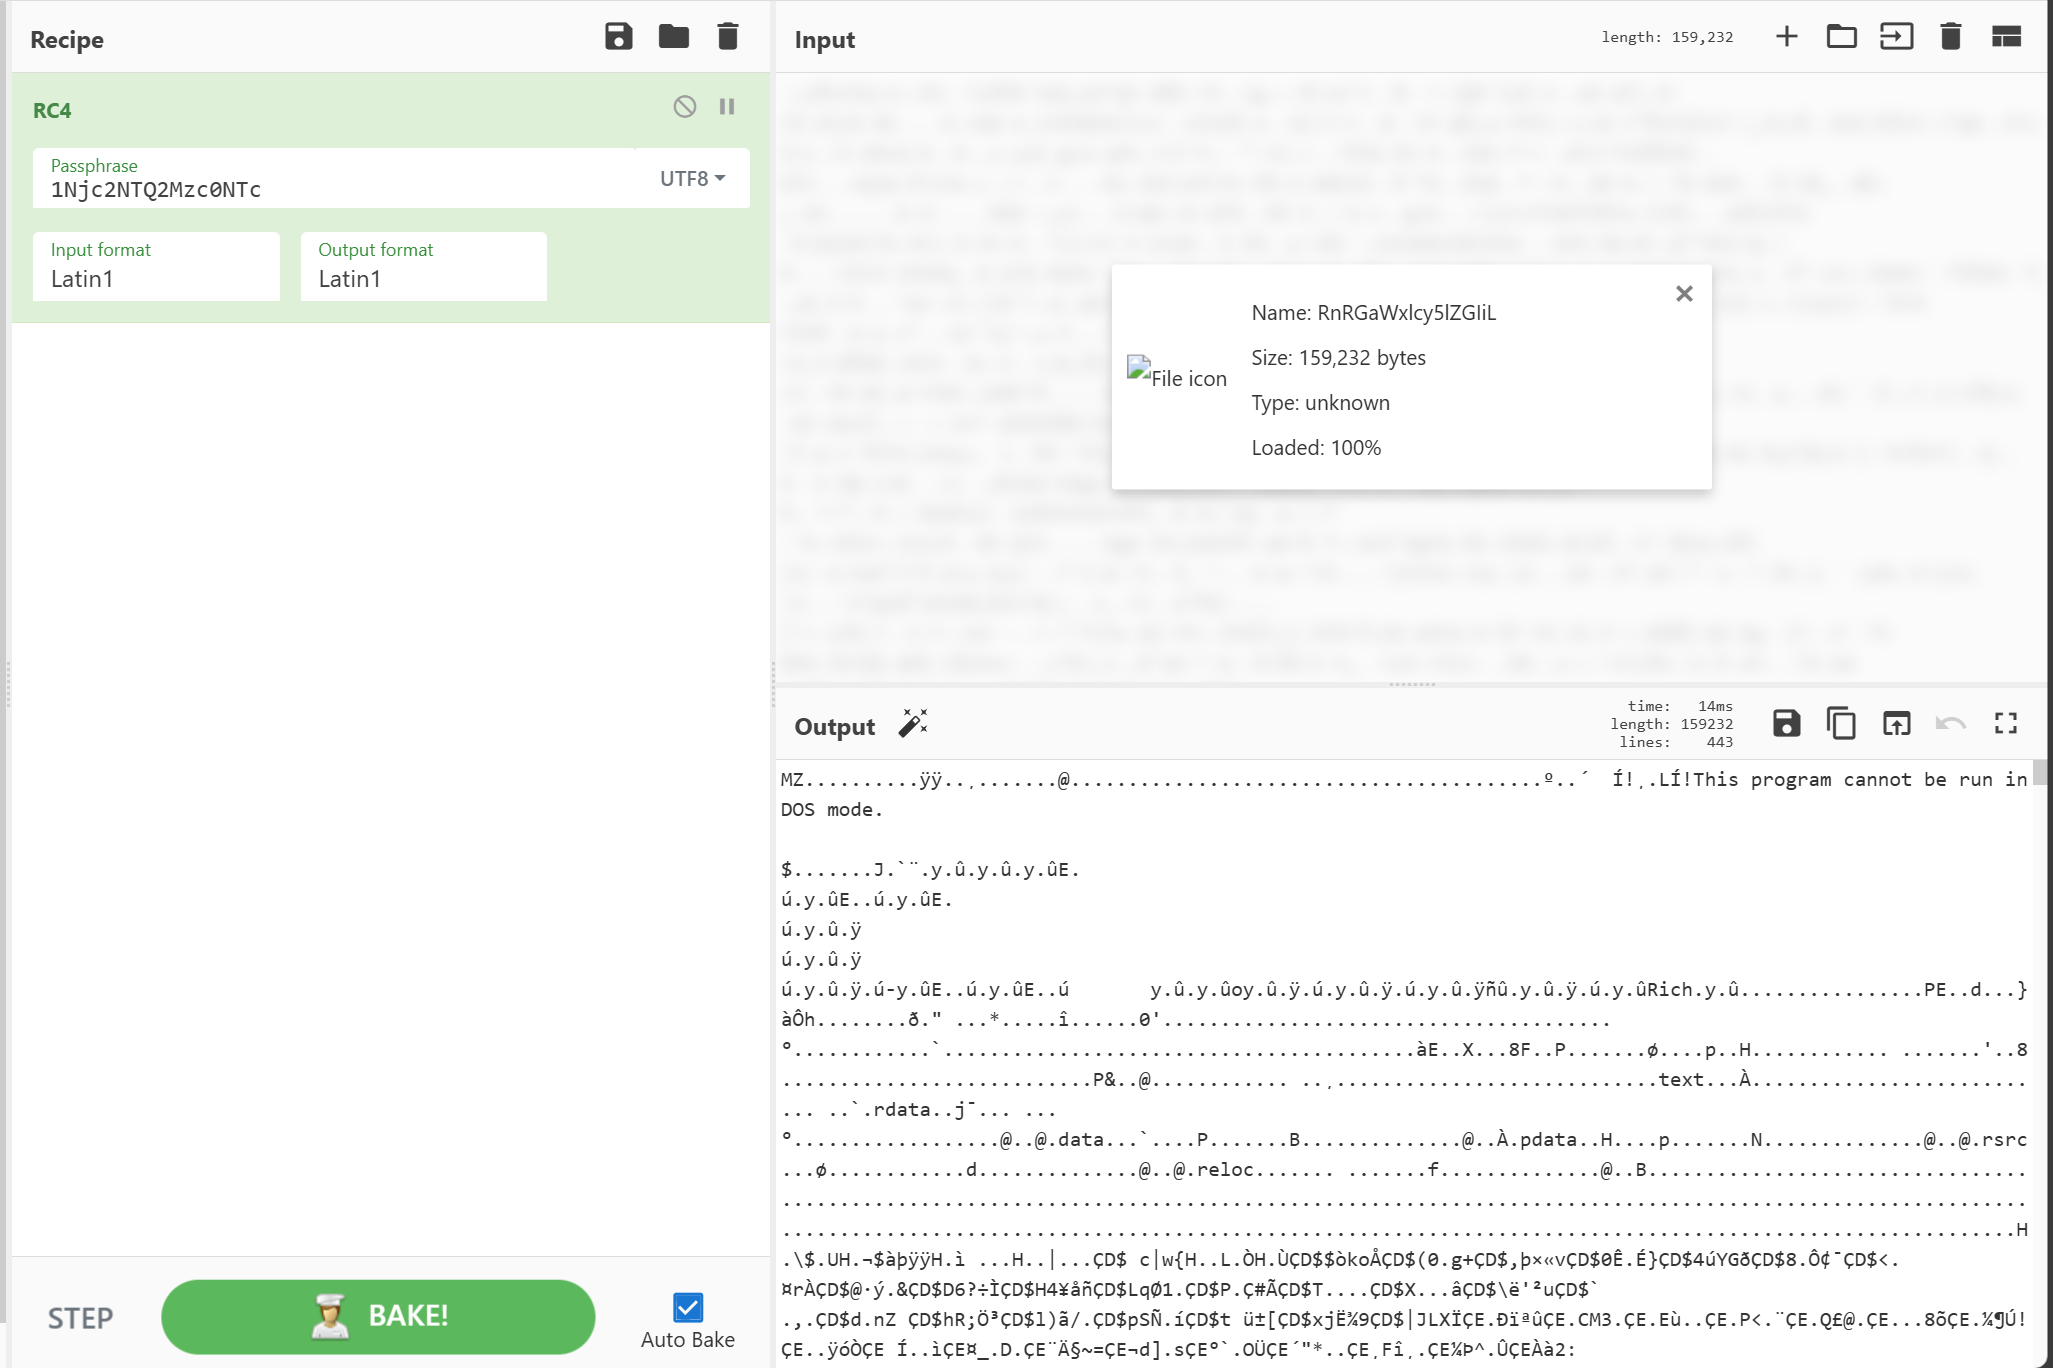Open the UTF8 passphrase encoding dropdown

pyautogui.click(x=692, y=179)
